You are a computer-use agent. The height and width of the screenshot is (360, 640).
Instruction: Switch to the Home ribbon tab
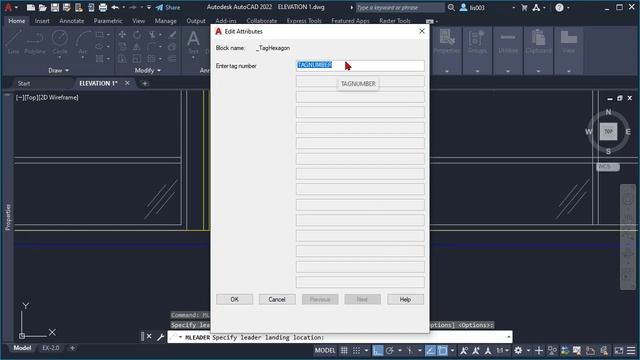coord(17,20)
